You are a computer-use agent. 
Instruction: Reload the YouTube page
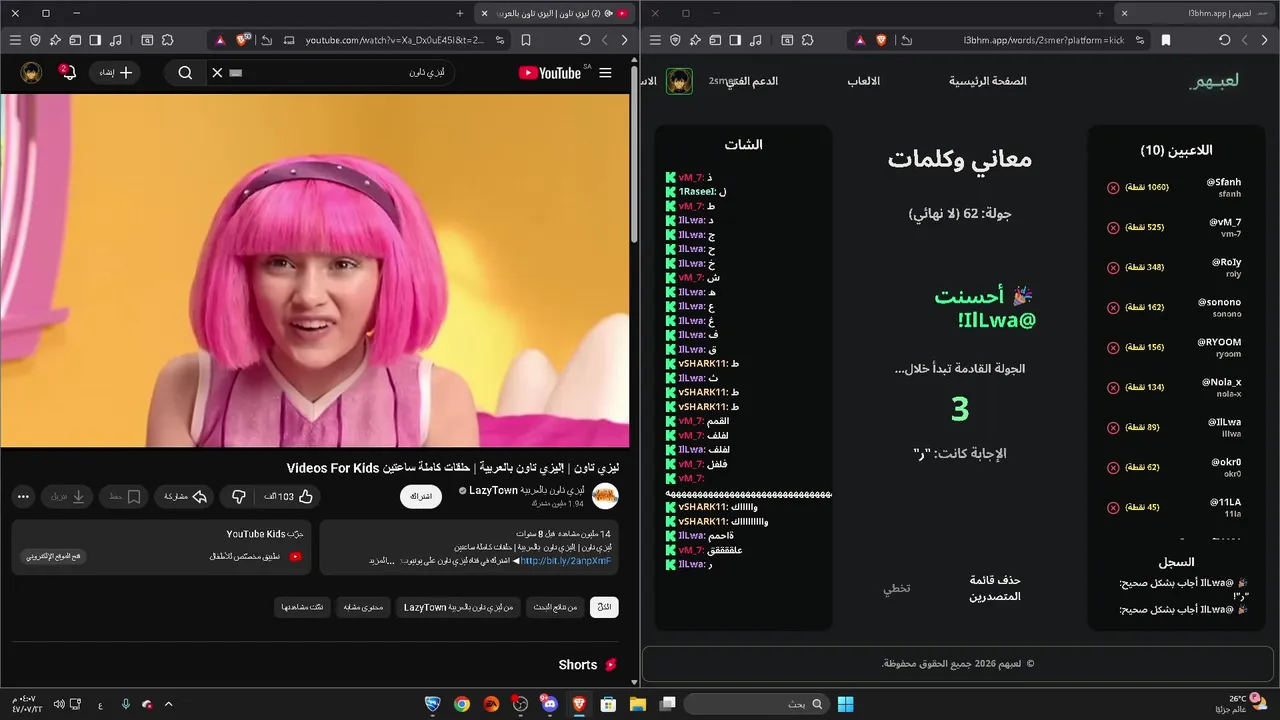(x=585, y=40)
